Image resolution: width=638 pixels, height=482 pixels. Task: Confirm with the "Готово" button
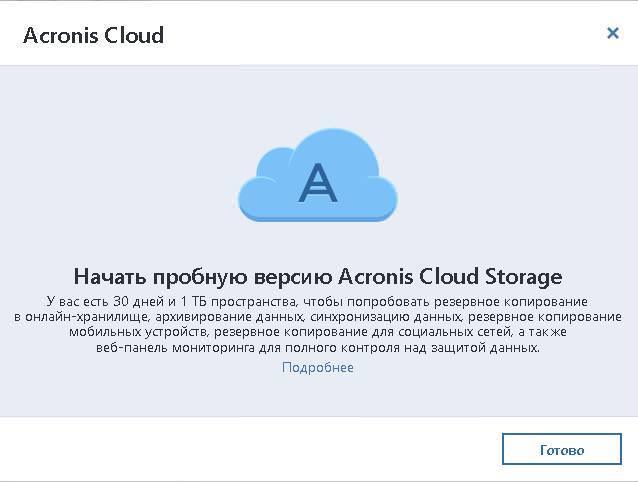pyautogui.click(x=562, y=449)
